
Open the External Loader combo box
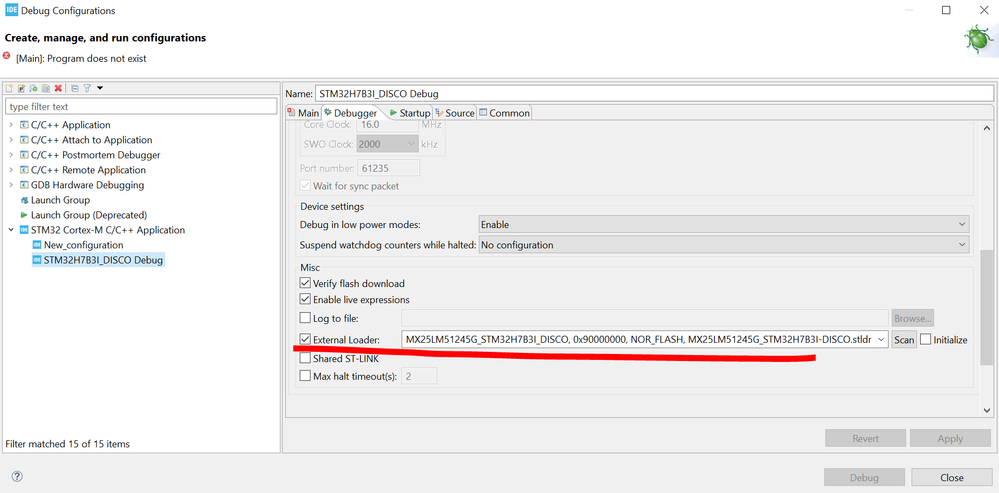coord(645,339)
